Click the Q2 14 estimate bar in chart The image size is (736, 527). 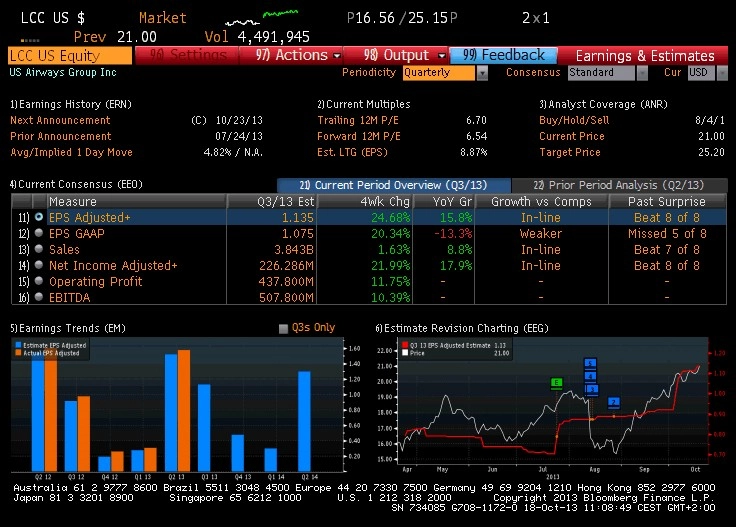[x=304, y=421]
